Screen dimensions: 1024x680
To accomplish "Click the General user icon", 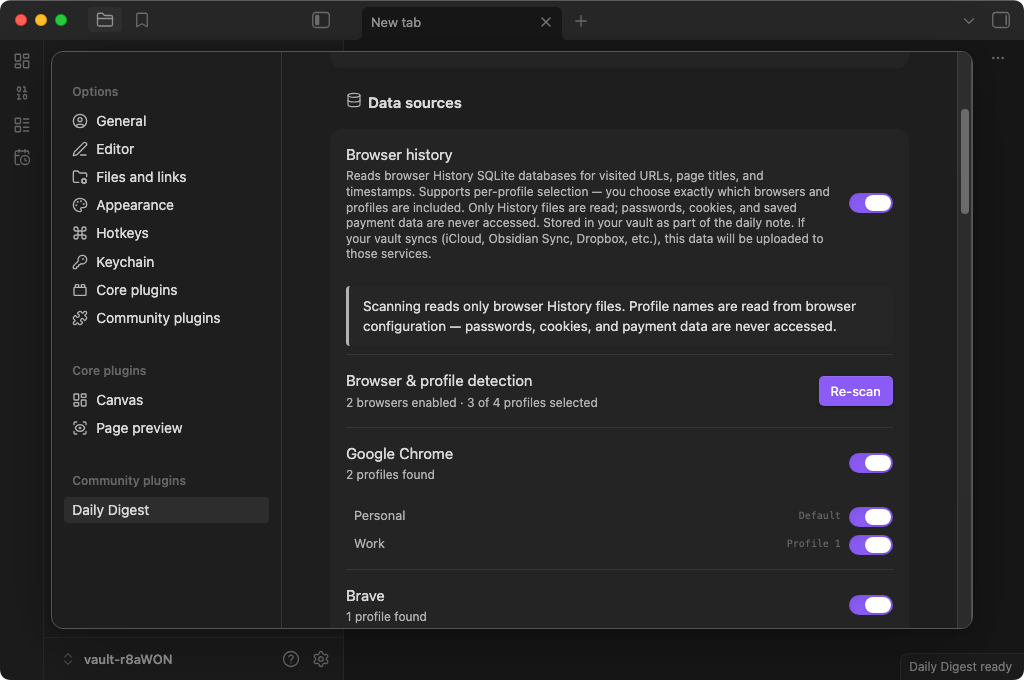I will [x=80, y=121].
